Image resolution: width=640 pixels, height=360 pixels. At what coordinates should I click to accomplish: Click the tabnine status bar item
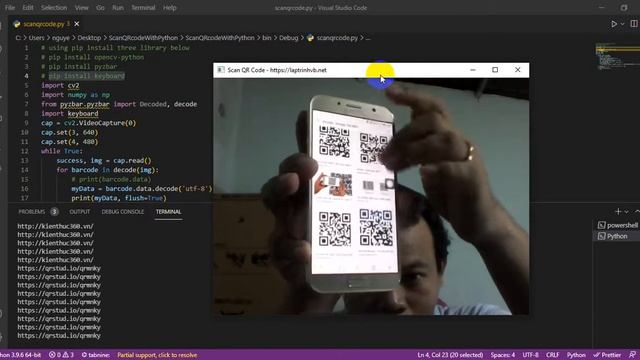click(96, 355)
